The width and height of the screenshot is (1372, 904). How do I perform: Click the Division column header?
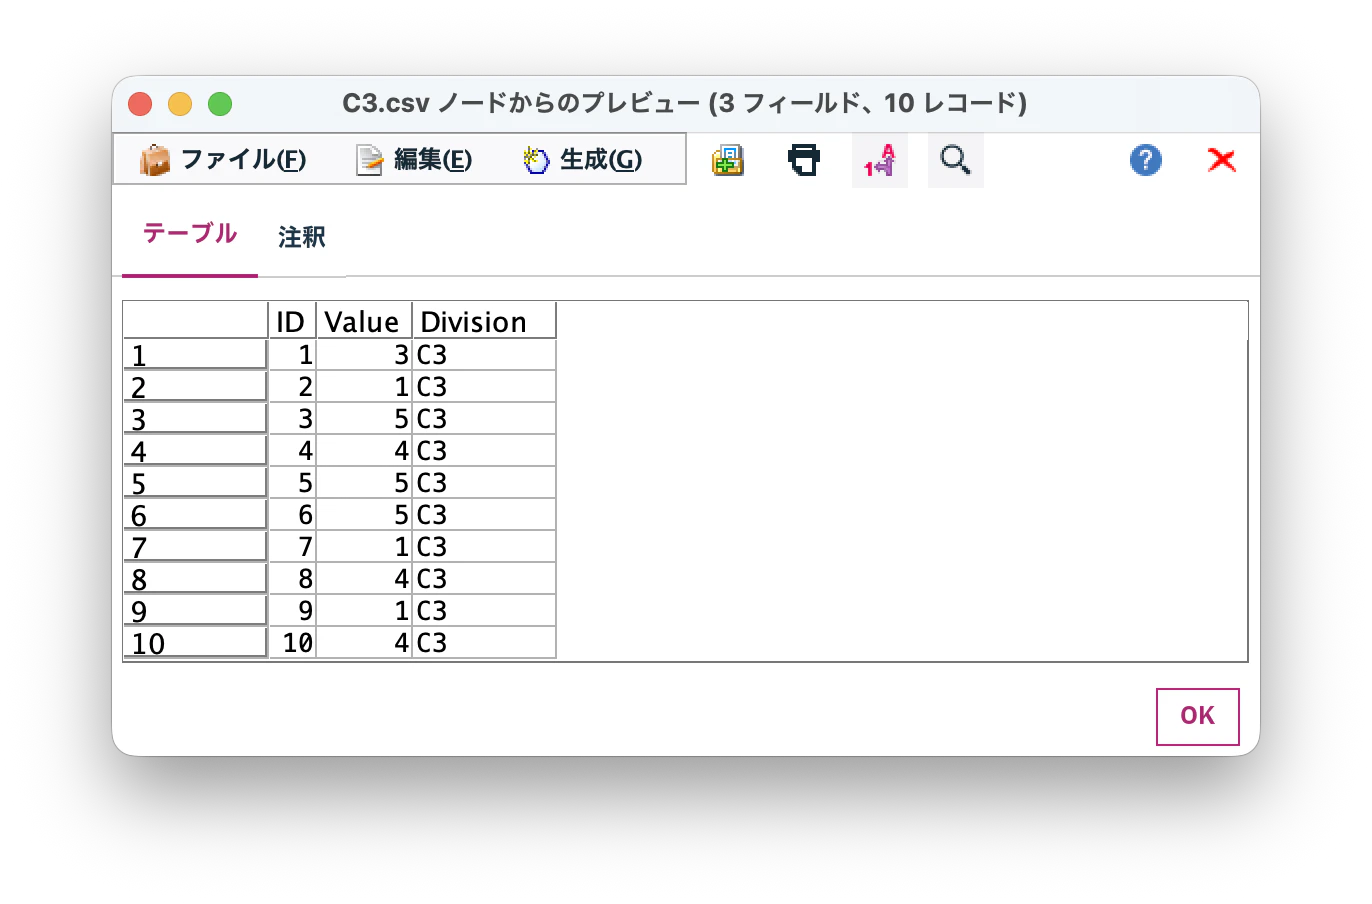[484, 322]
